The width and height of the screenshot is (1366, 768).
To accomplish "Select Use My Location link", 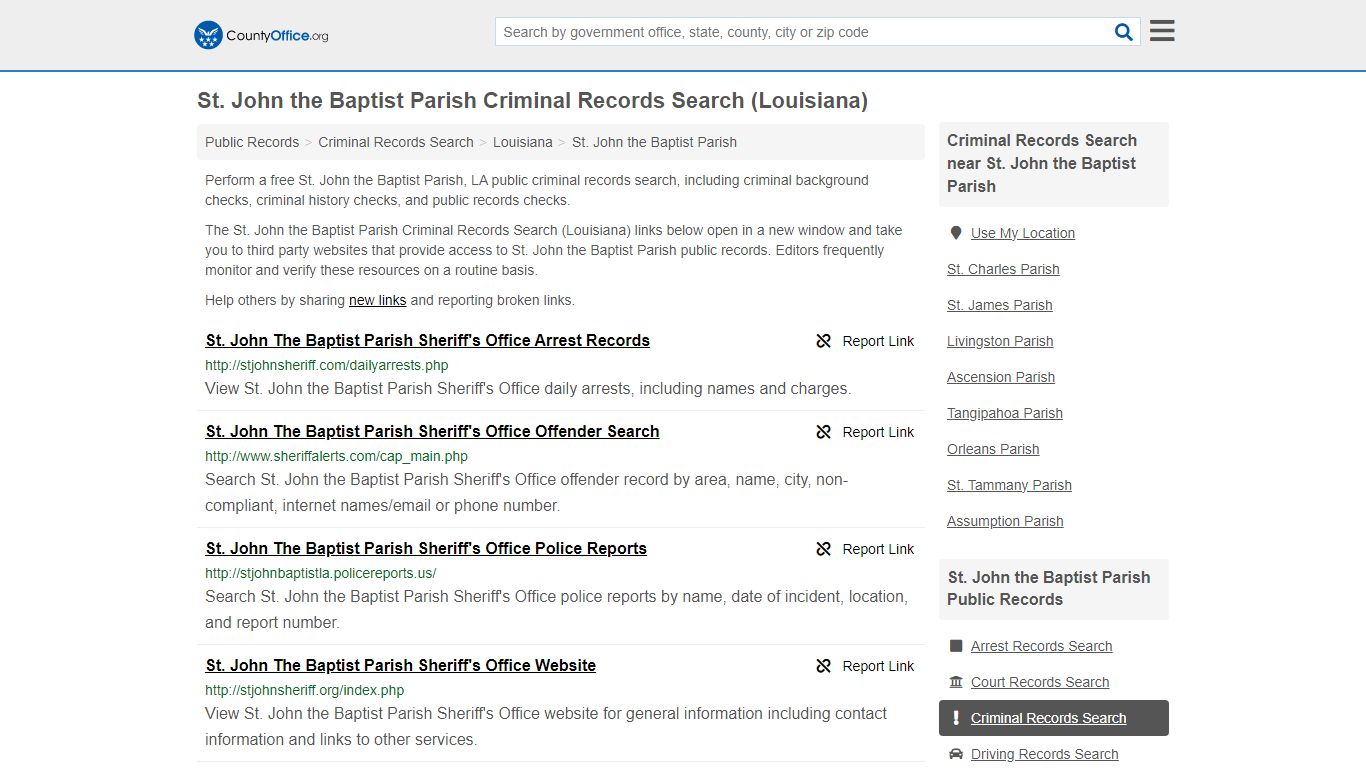I will [1023, 233].
